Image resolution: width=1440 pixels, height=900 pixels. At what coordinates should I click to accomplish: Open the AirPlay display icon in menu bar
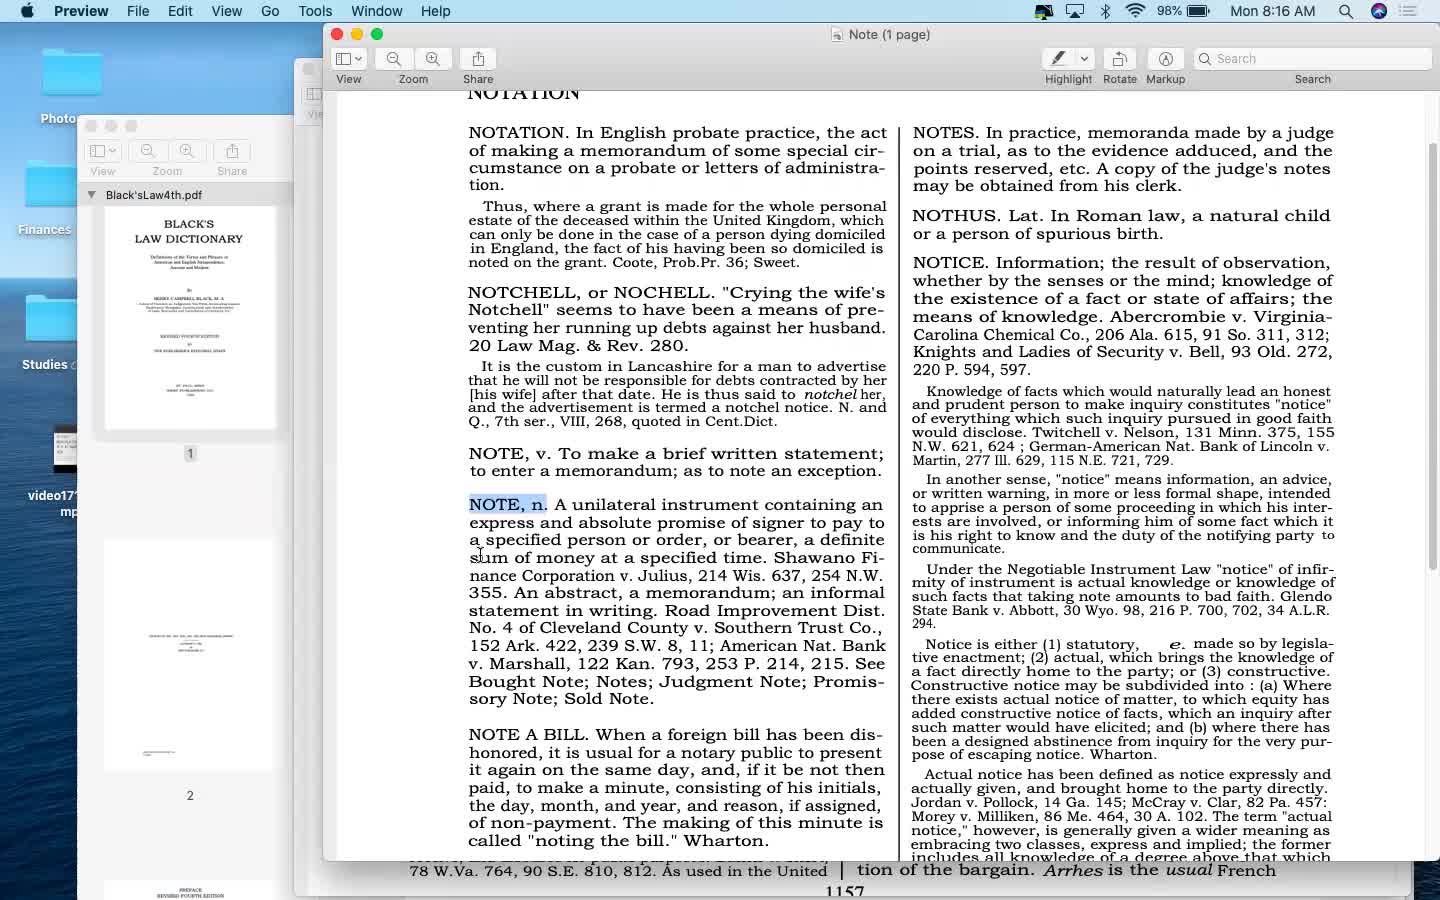pyautogui.click(x=1075, y=11)
